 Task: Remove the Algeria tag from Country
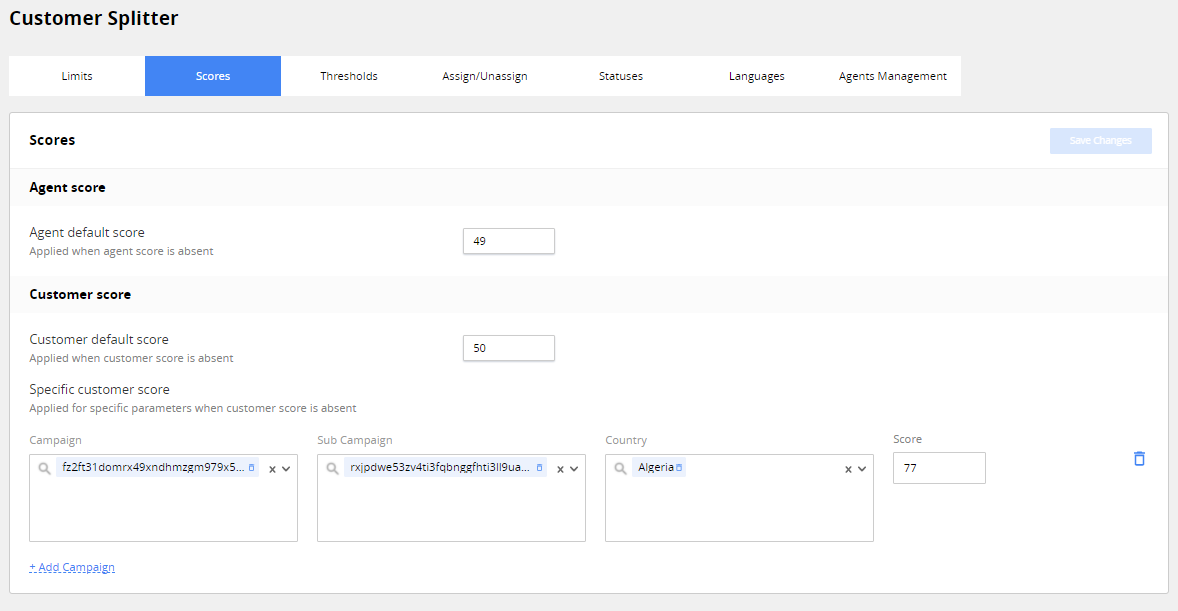click(x=679, y=468)
